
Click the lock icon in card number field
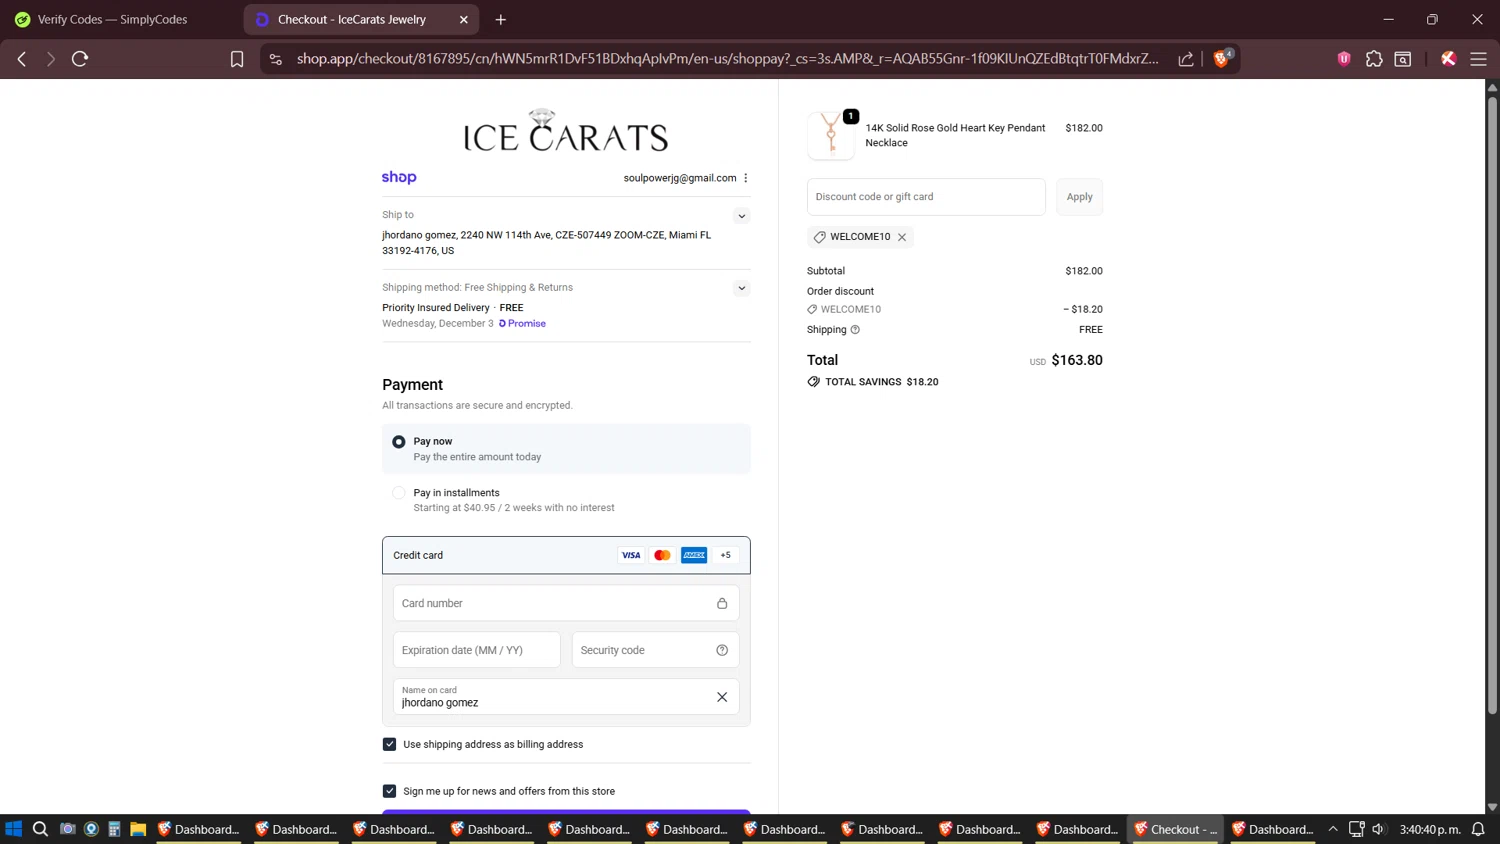722,603
